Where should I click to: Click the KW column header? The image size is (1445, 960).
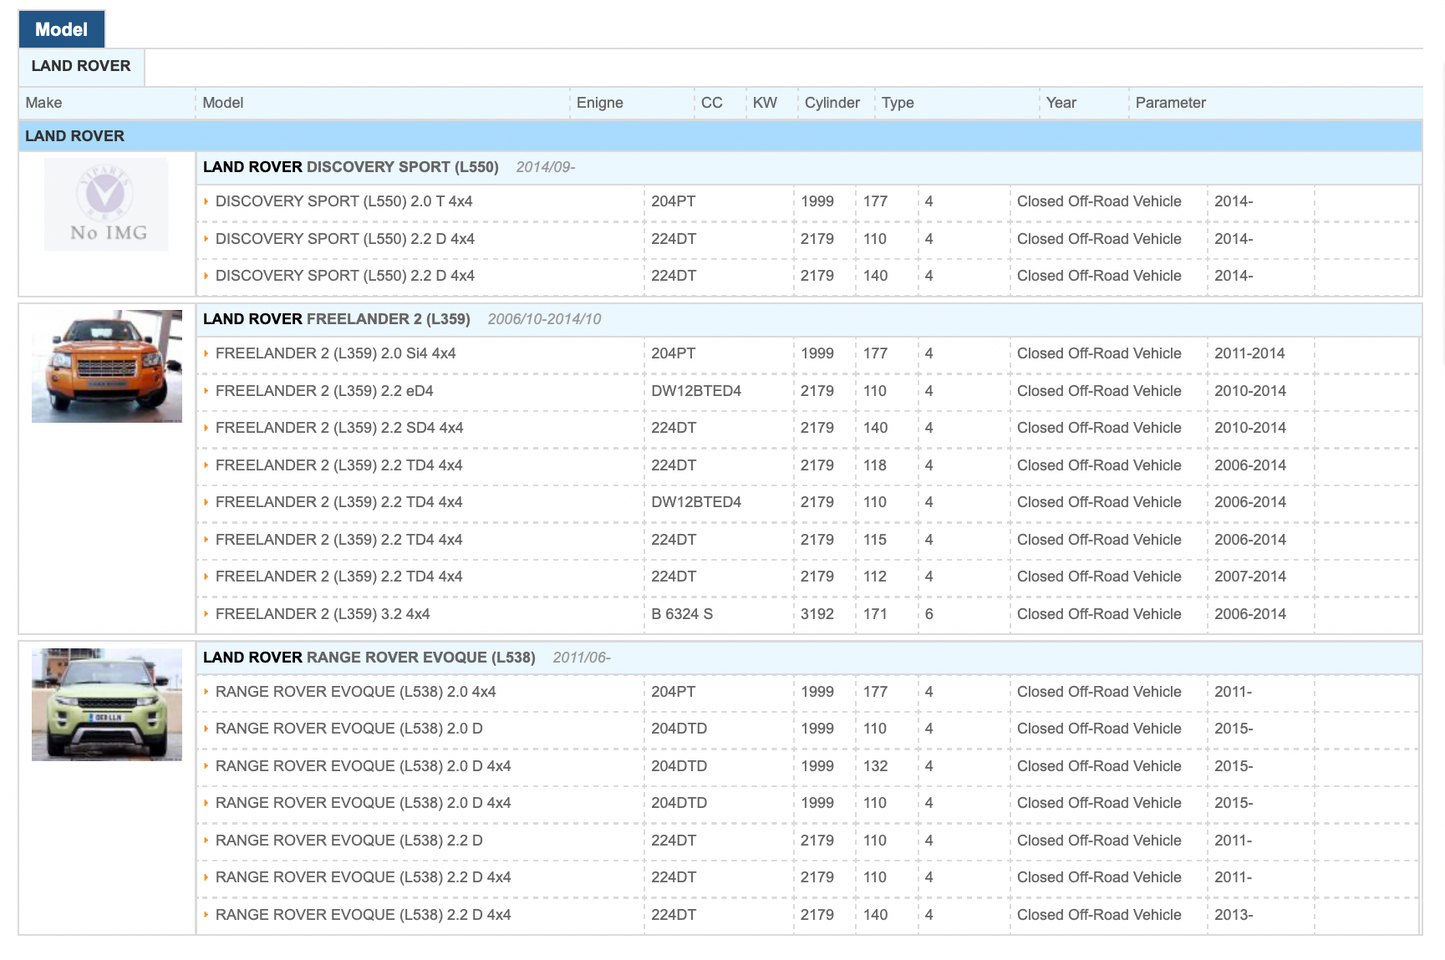click(765, 103)
